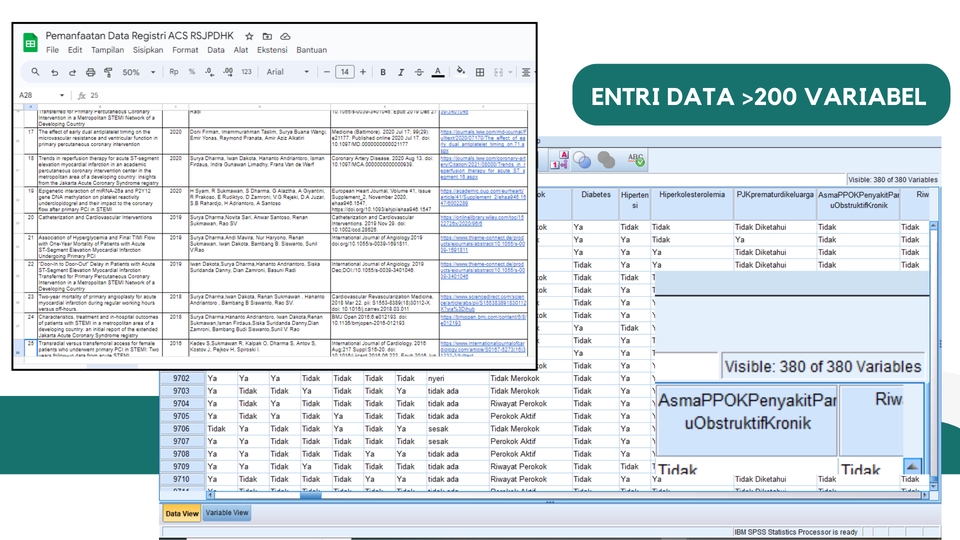
Task: Open the bmjopen.bmj.com link in row 24
Action: tap(483, 320)
